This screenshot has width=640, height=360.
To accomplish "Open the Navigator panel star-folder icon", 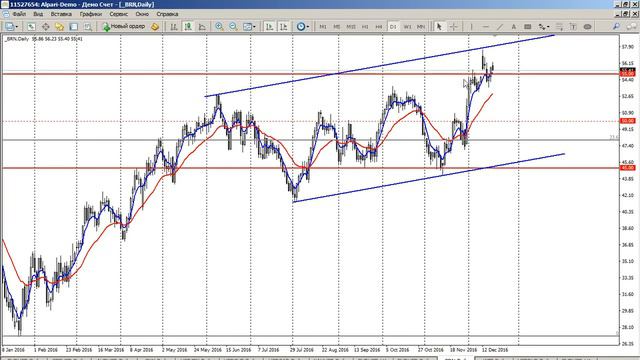I will (60, 27).
